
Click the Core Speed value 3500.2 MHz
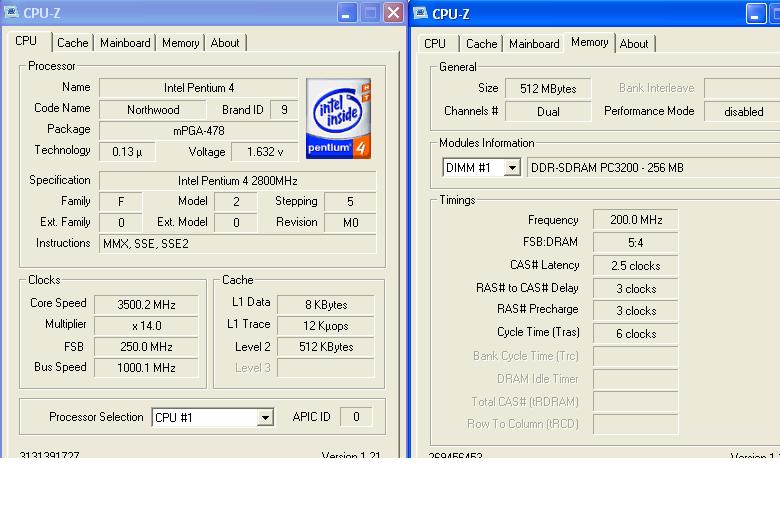click(x=146, y=305)
